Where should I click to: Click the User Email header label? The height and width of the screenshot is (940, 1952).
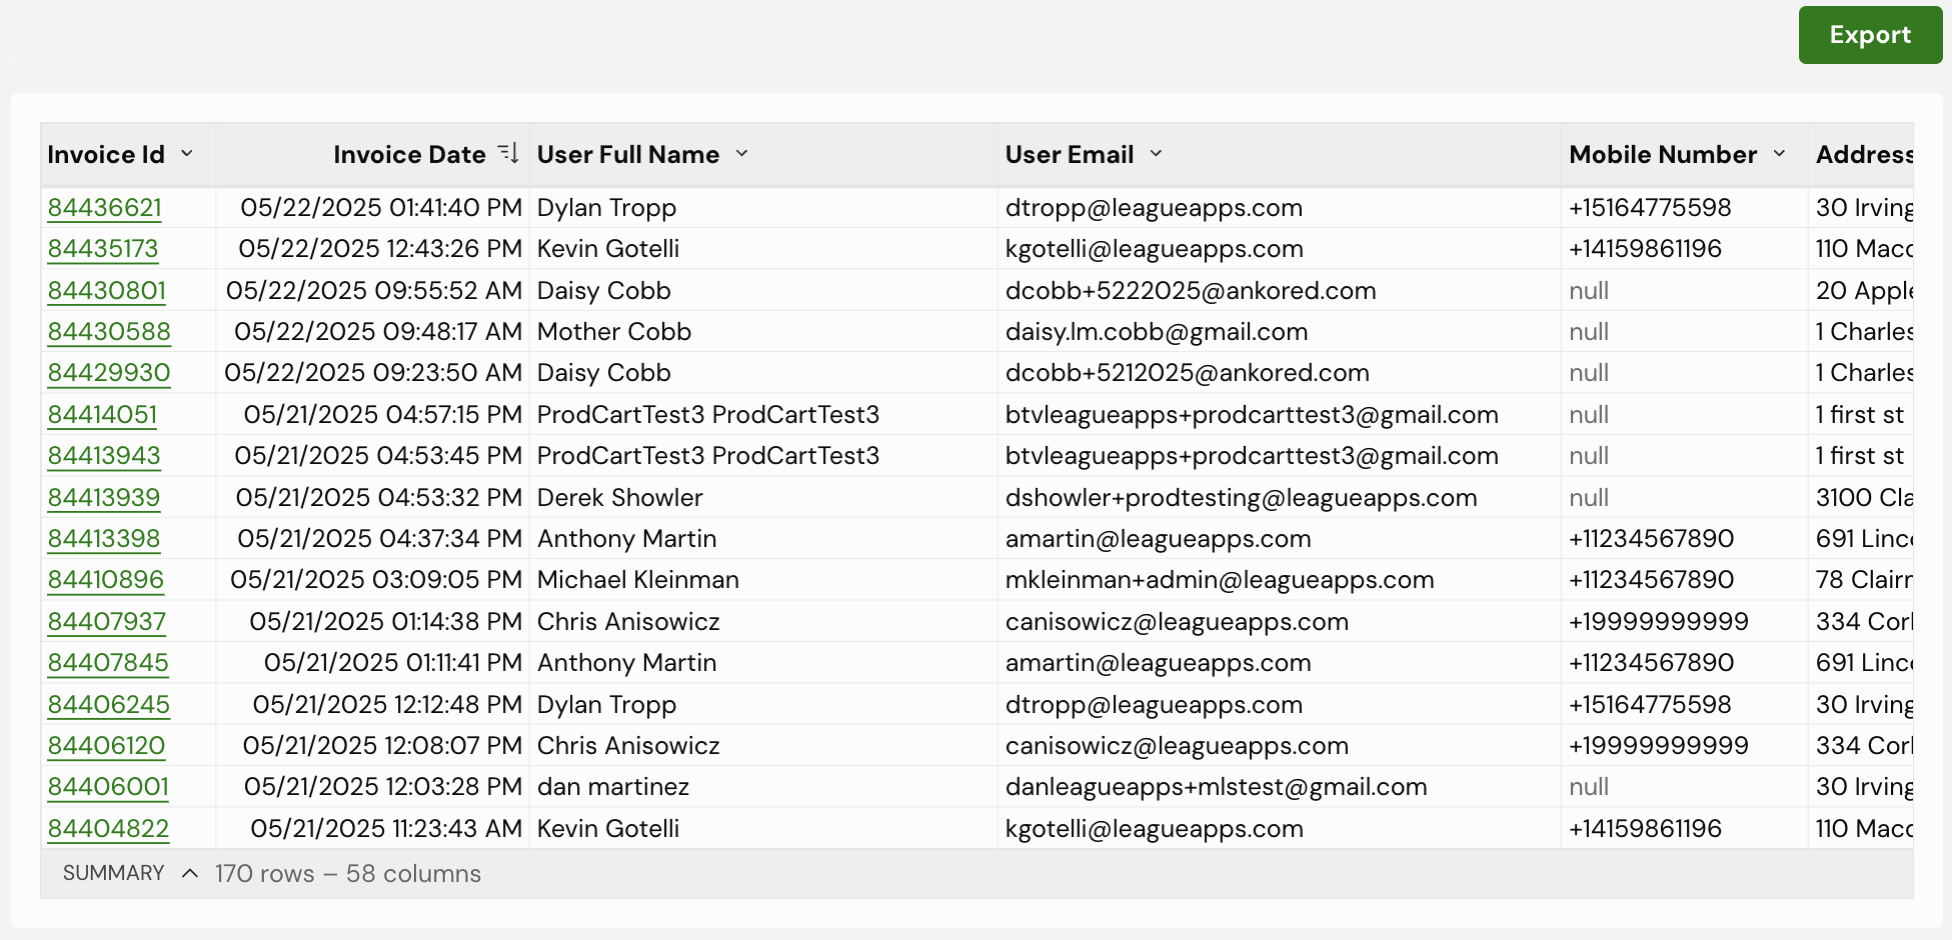(x=1069, y=154)
